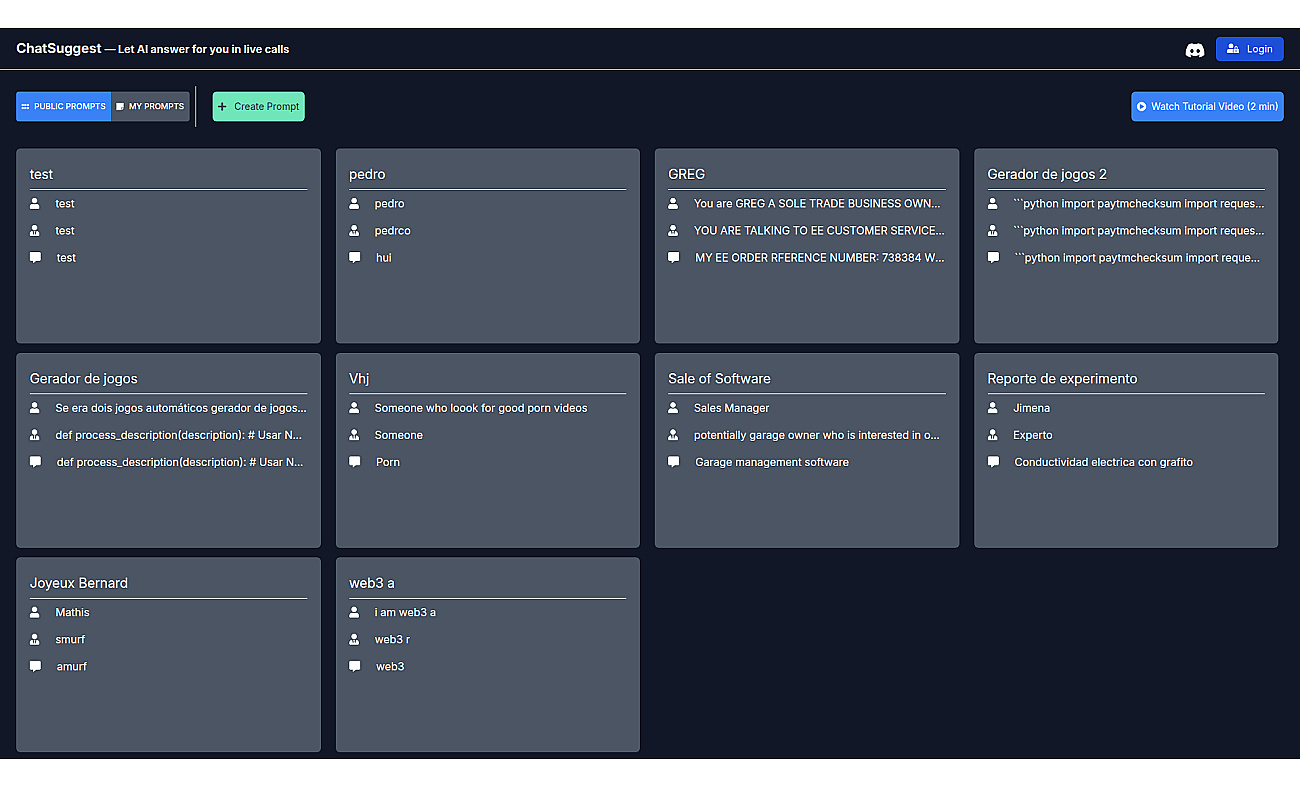
Task: Click chat bubble icon beside 'hui'
Action: pos(354,257)
